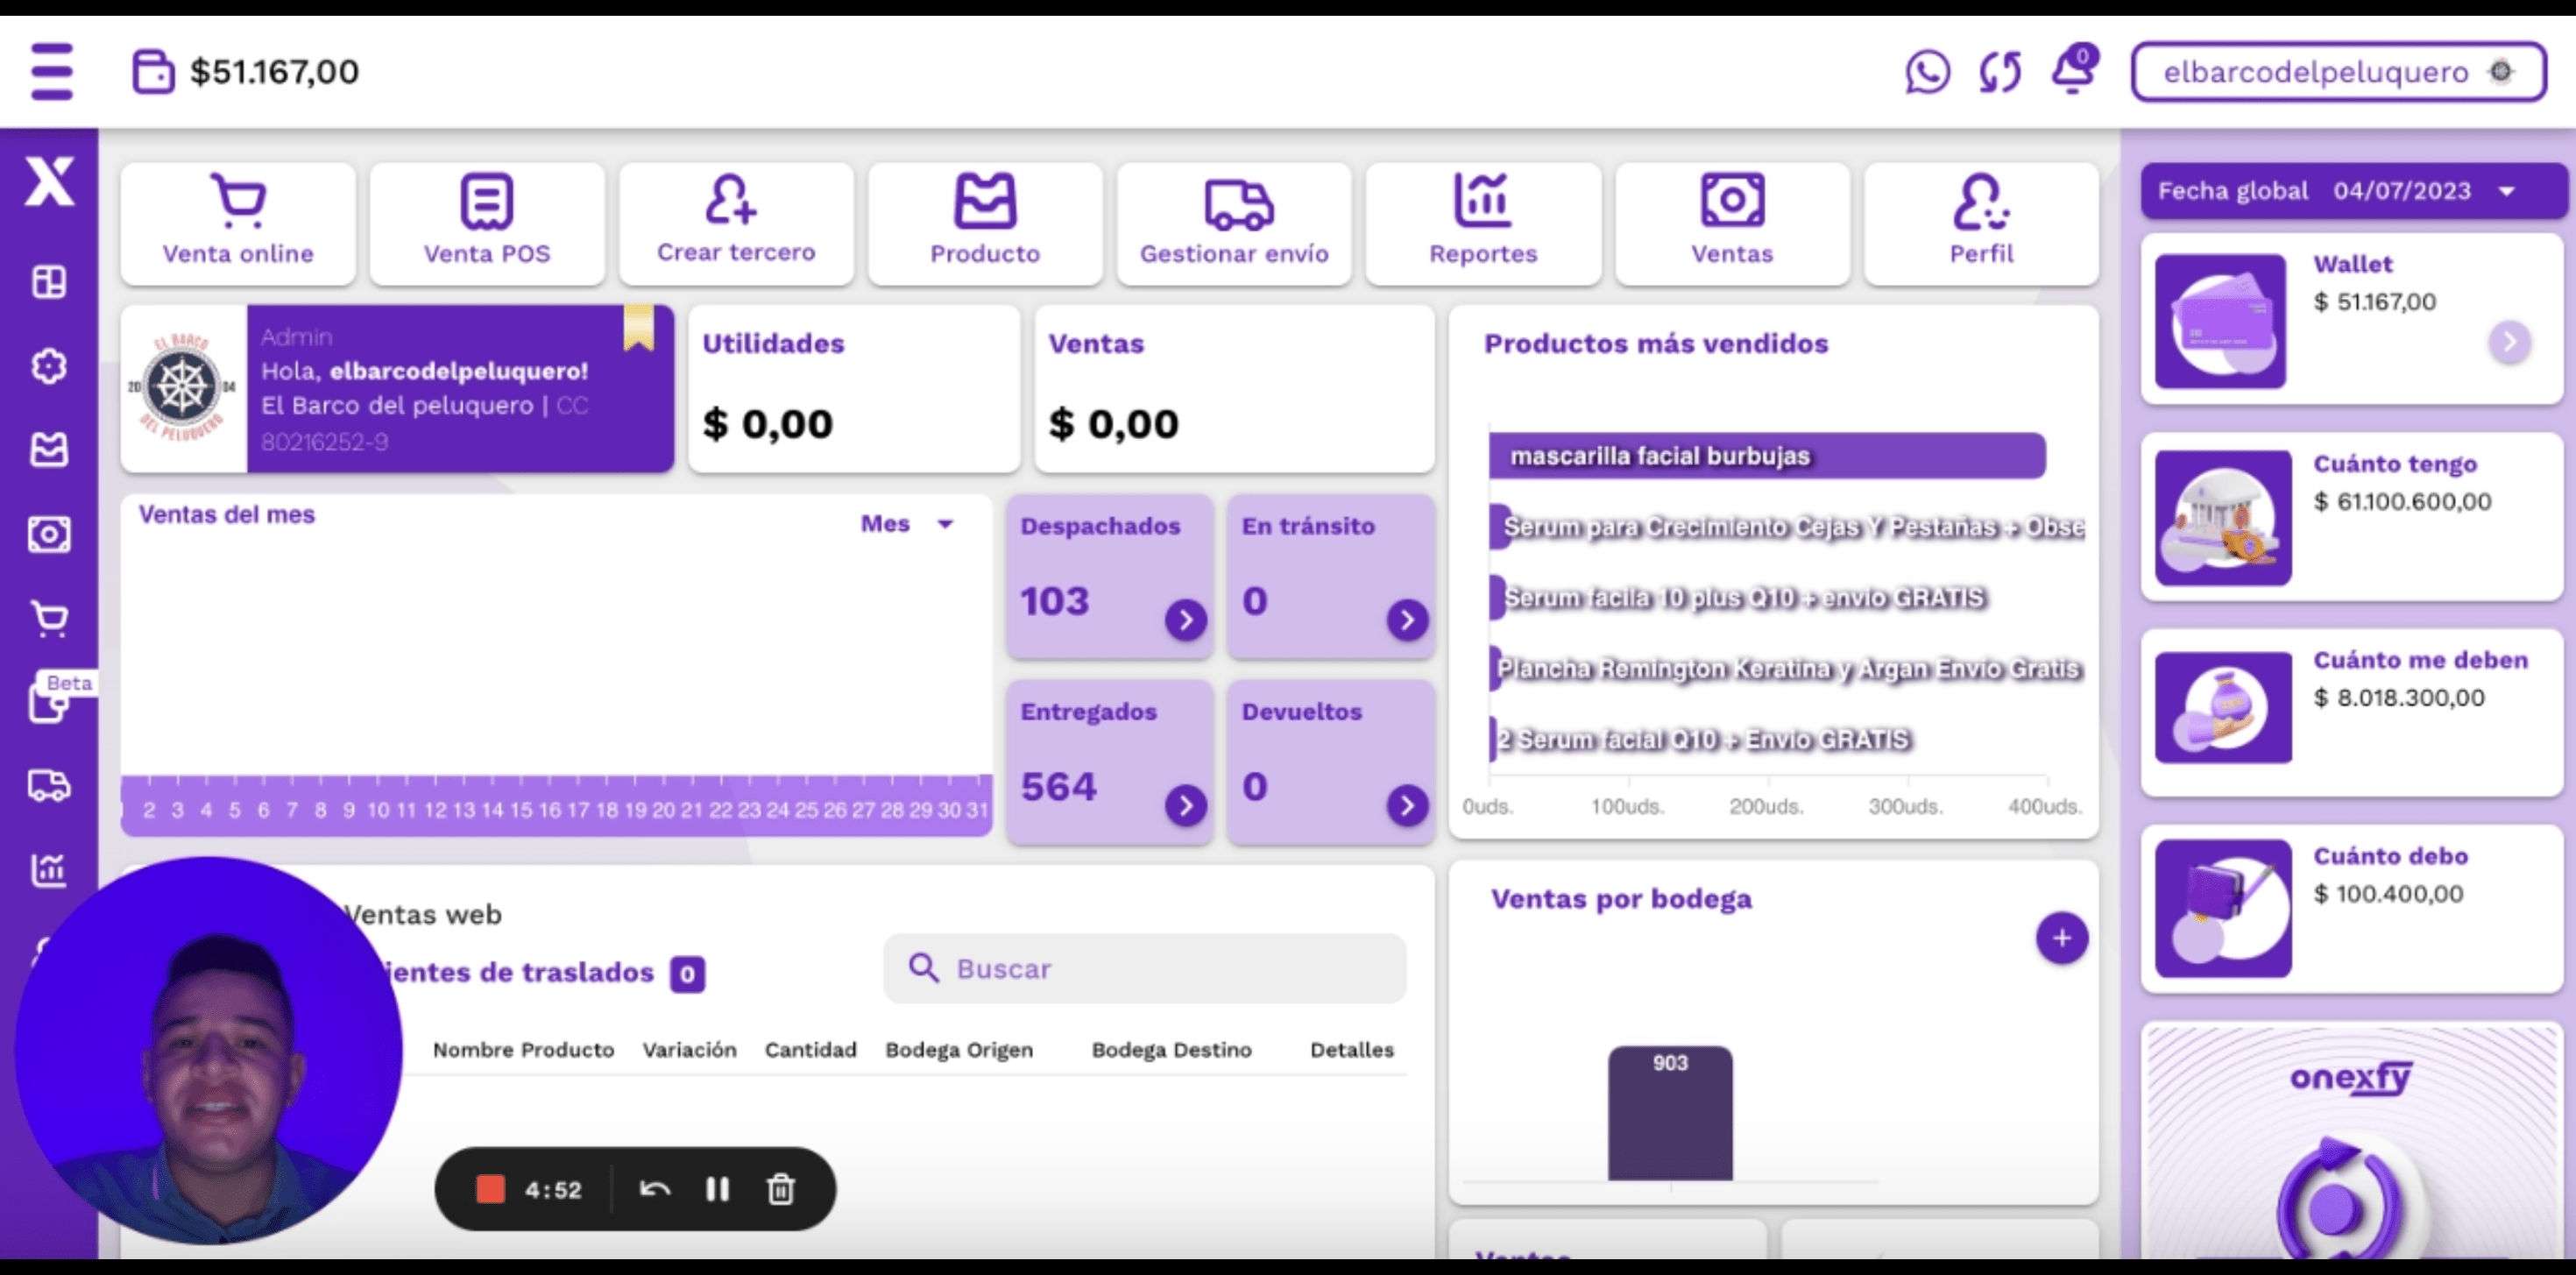Open the elbarcodelpeluquero account dropdown
Image resolution: width=2576 pixels, height=1275 pixels.
pyautogui.click(x=2337, y=72)
